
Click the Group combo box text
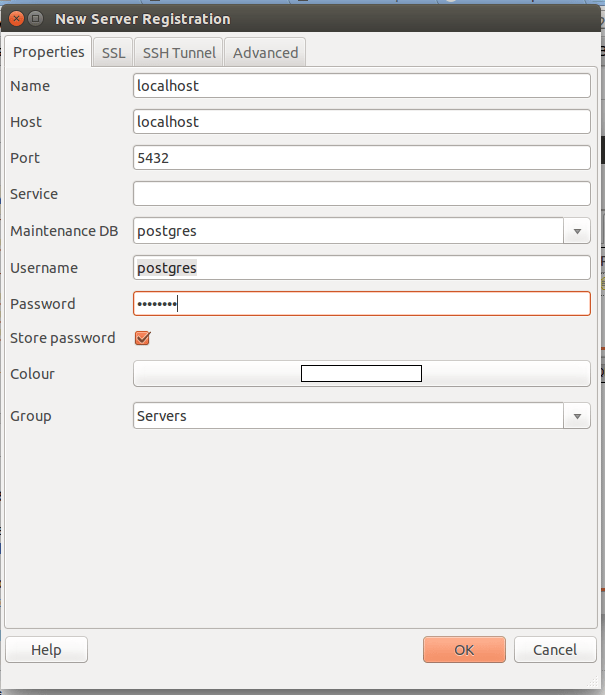click(x=348, y=415)
